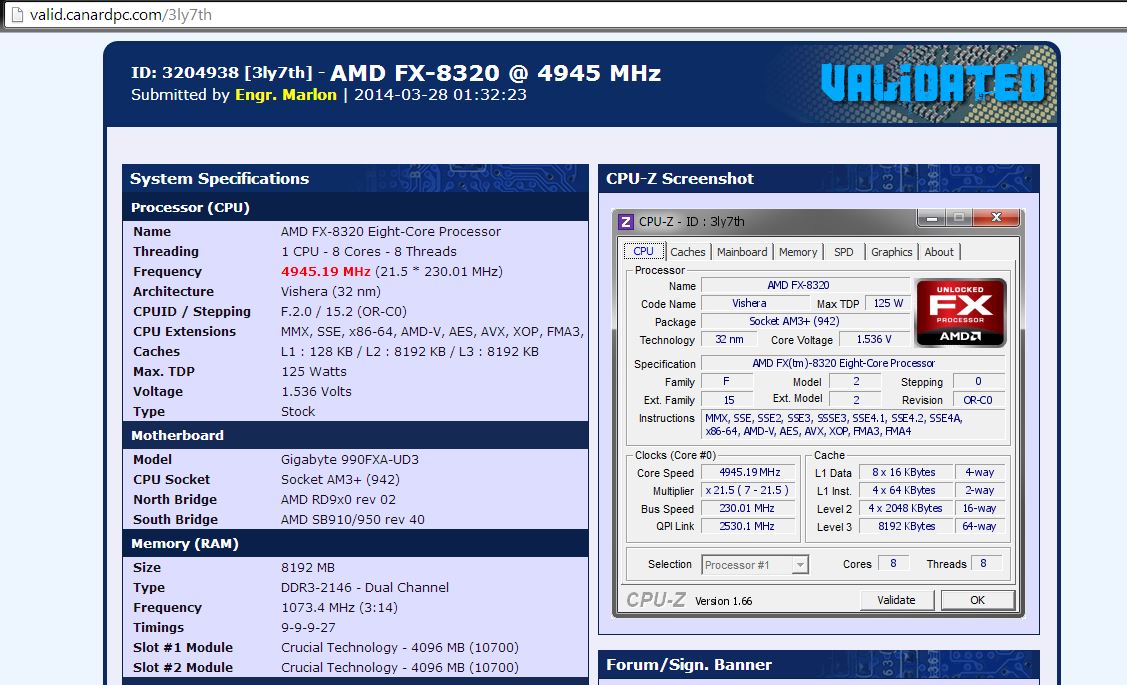
Task: Click the Core Voltage 1.536 V field
Action: click(x=873, y=339)
